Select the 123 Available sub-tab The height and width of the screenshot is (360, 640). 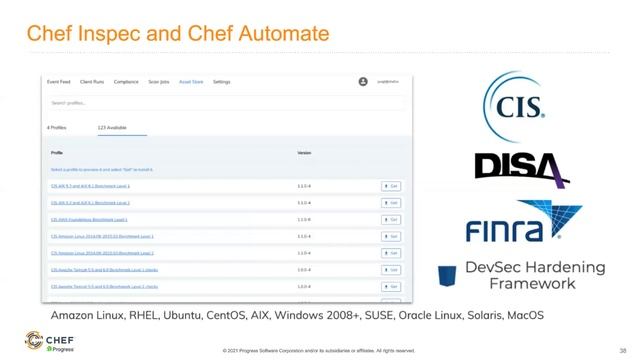(112, 128)
